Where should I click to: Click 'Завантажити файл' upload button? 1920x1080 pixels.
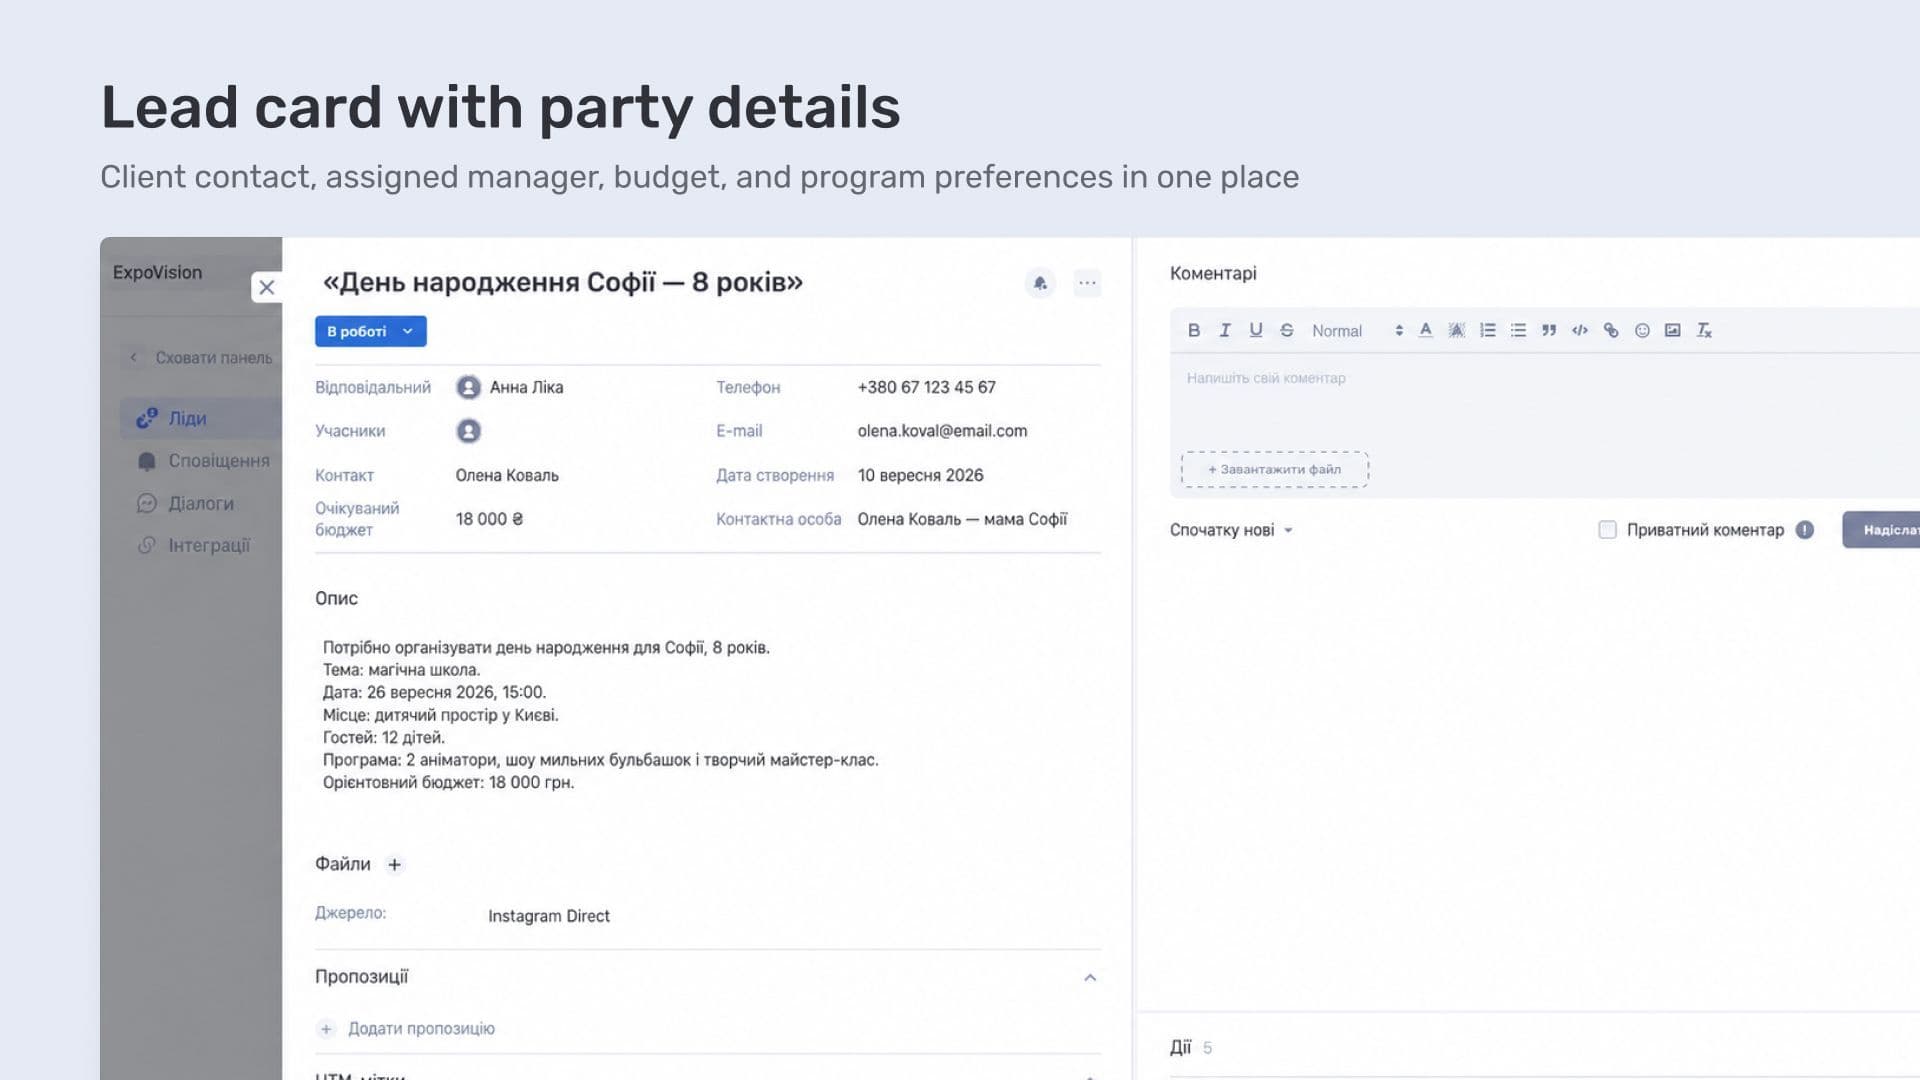[x=1274, y=469]
